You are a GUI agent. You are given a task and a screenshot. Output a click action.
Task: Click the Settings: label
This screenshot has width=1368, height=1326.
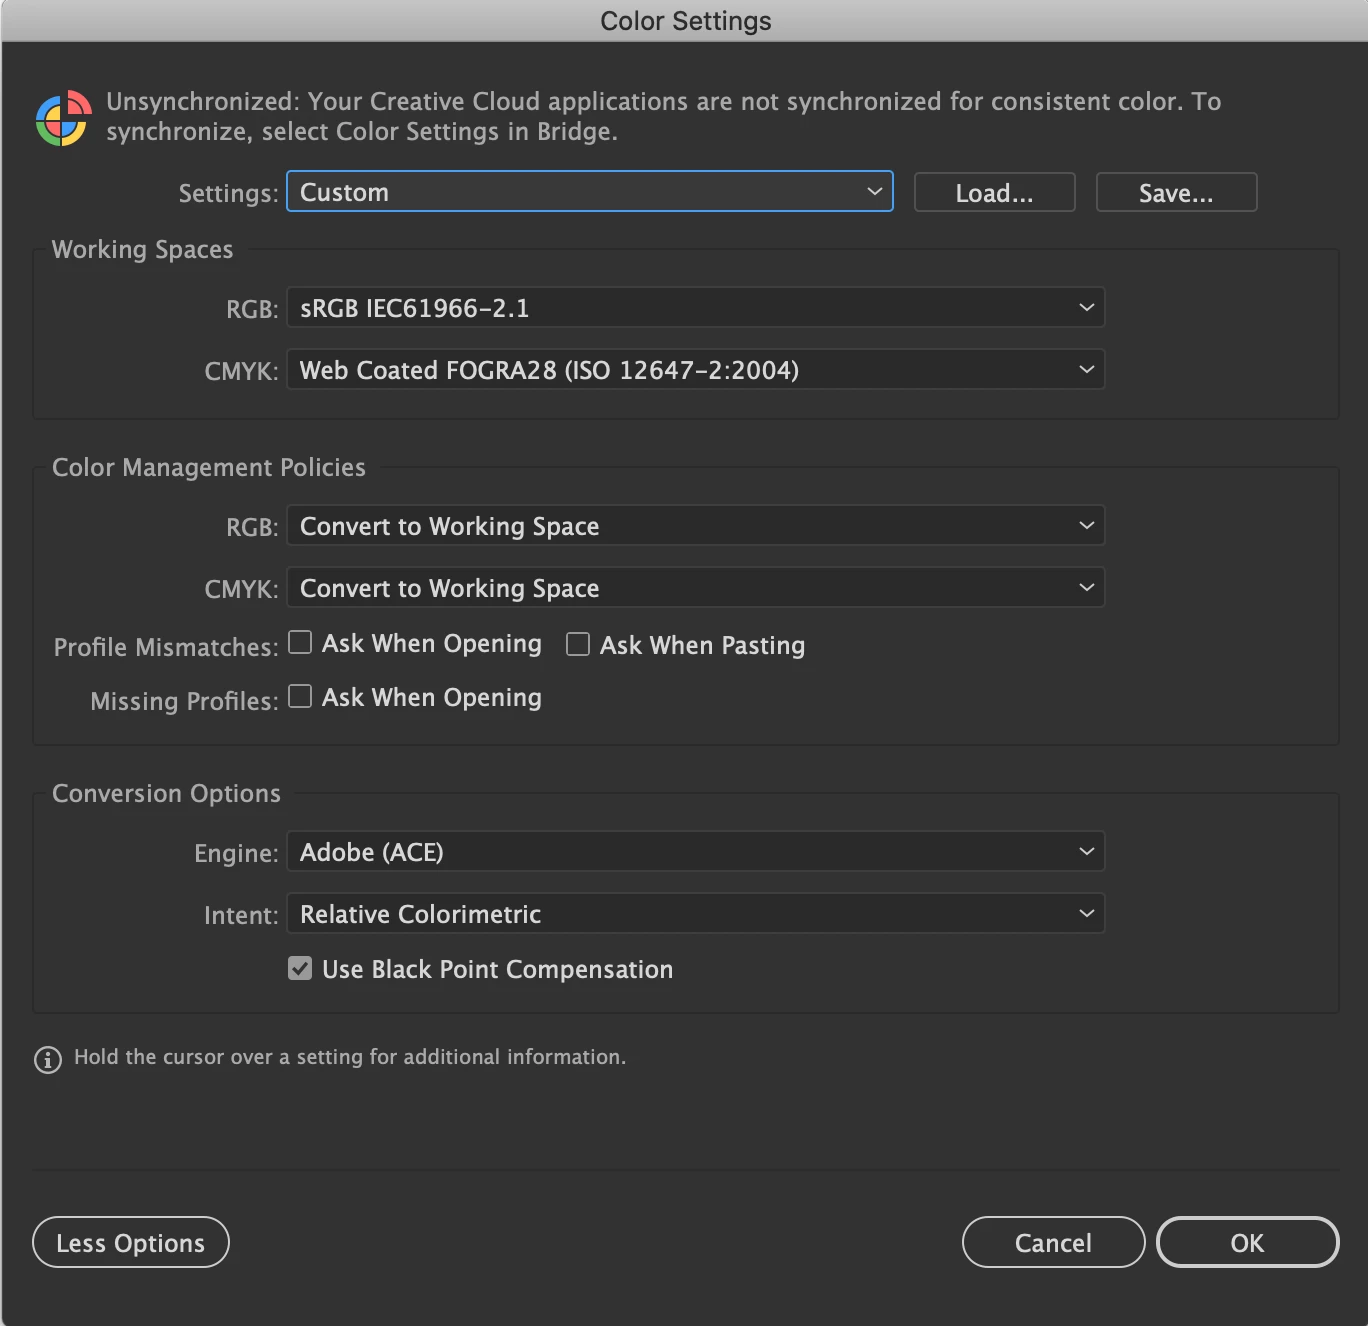(229, 193)
